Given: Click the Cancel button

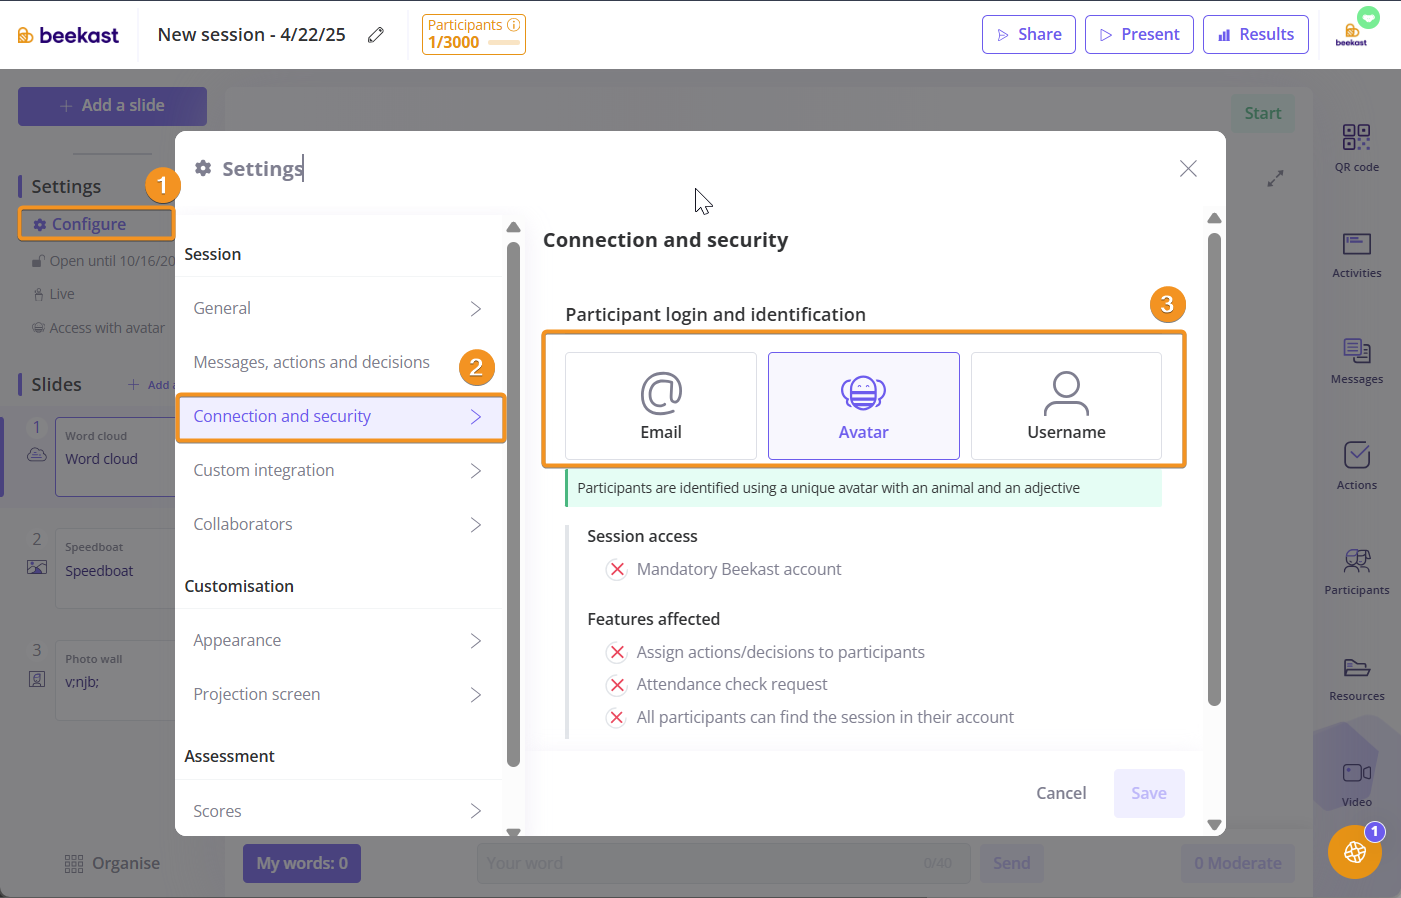Looking at the screenshot, I should coord(1061,793).
